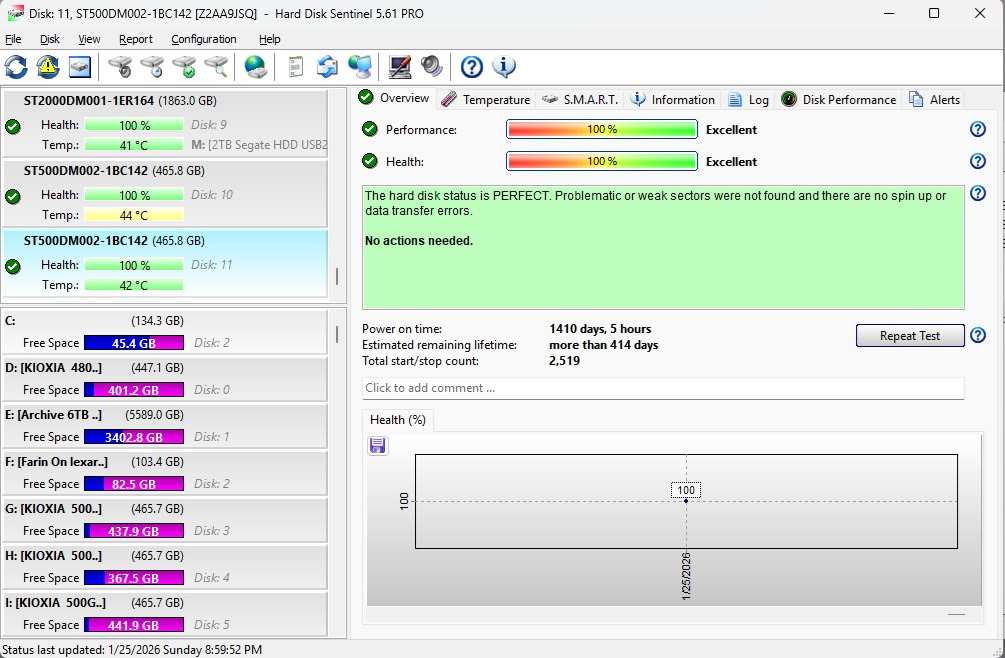Switch to the S.M.A.R.T. tab
Viewport: 1005px width, 658px height.
[x=581, y=99]
